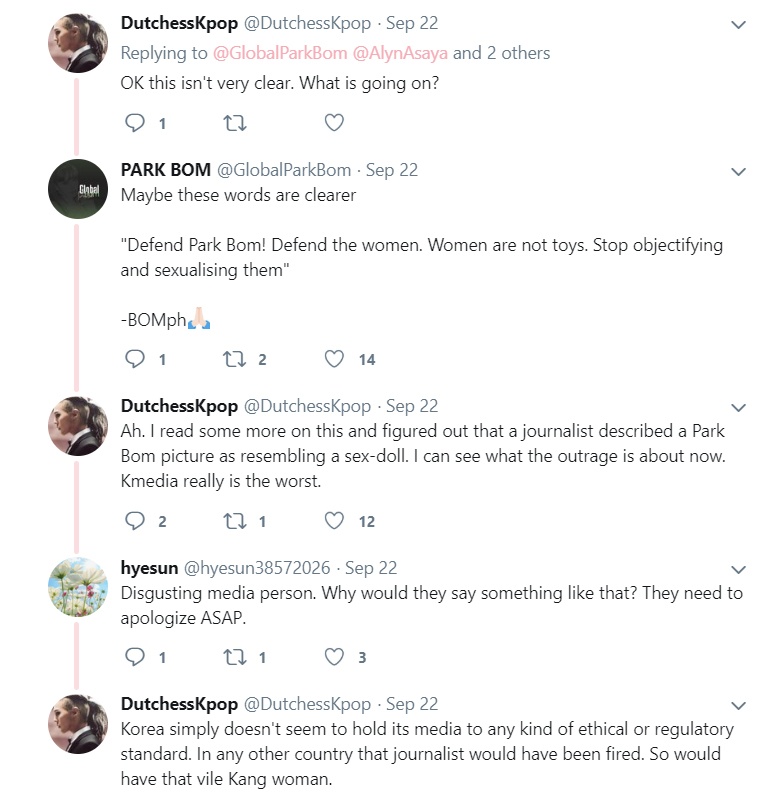Like PARK BOM's tweet with 14 likes
The height and width of the screenshot is (798, 767).
(335, 359)
